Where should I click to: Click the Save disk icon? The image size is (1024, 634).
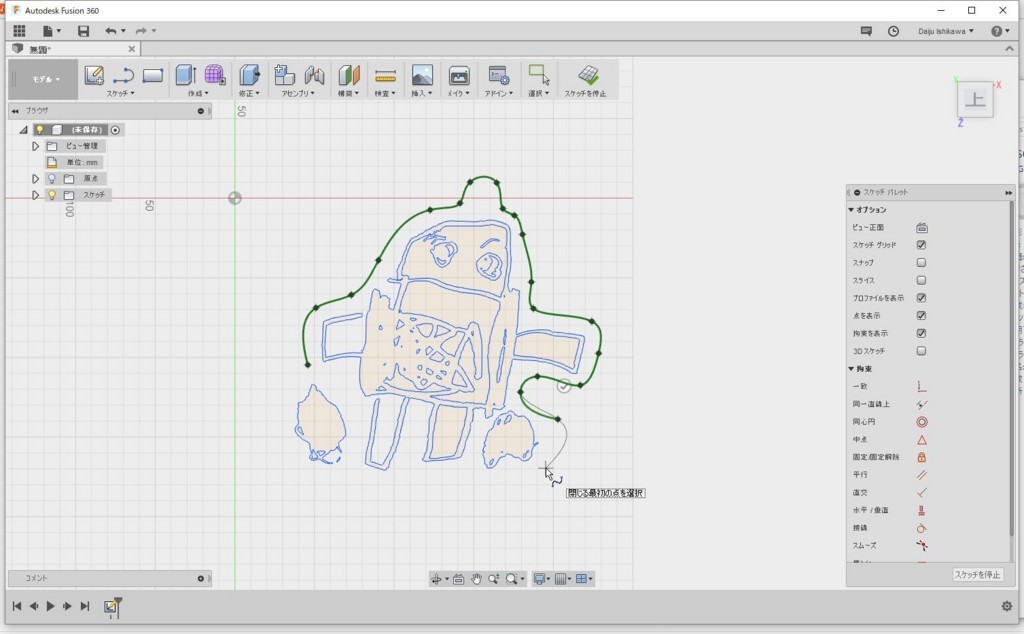pyautogui.click(x=83, y=31)
